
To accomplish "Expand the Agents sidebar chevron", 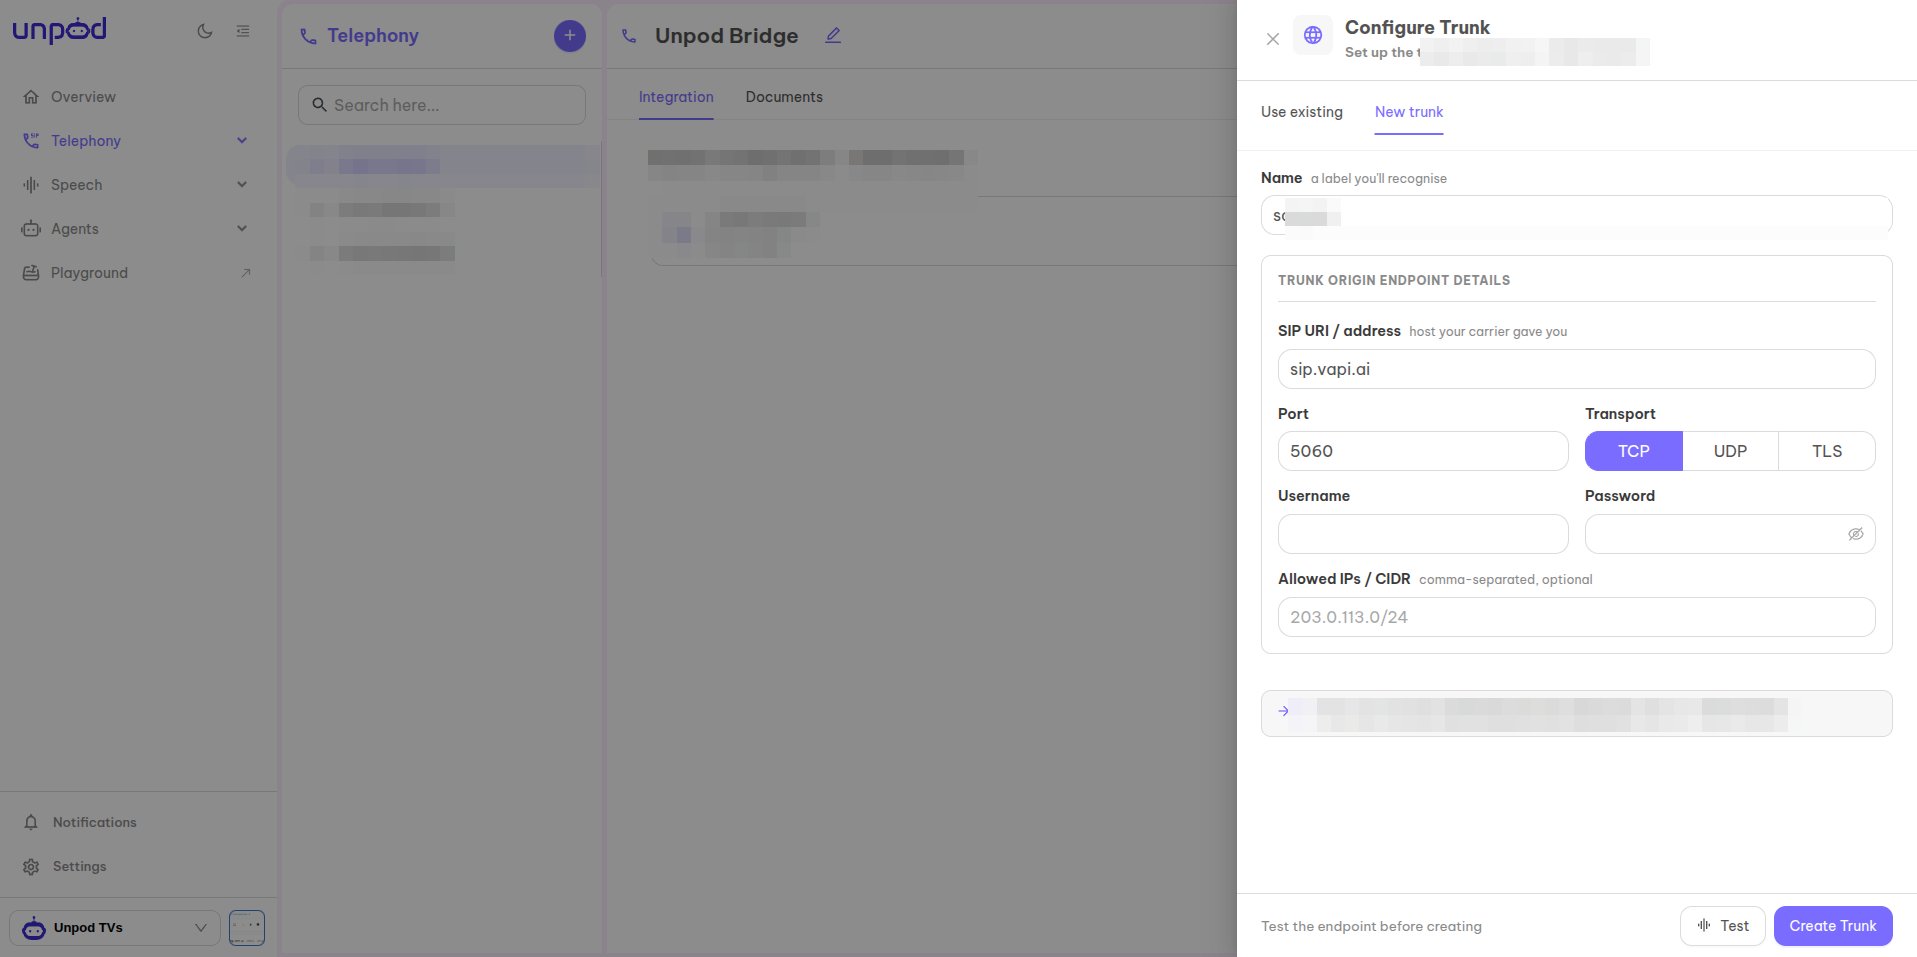I will [242, 229].
